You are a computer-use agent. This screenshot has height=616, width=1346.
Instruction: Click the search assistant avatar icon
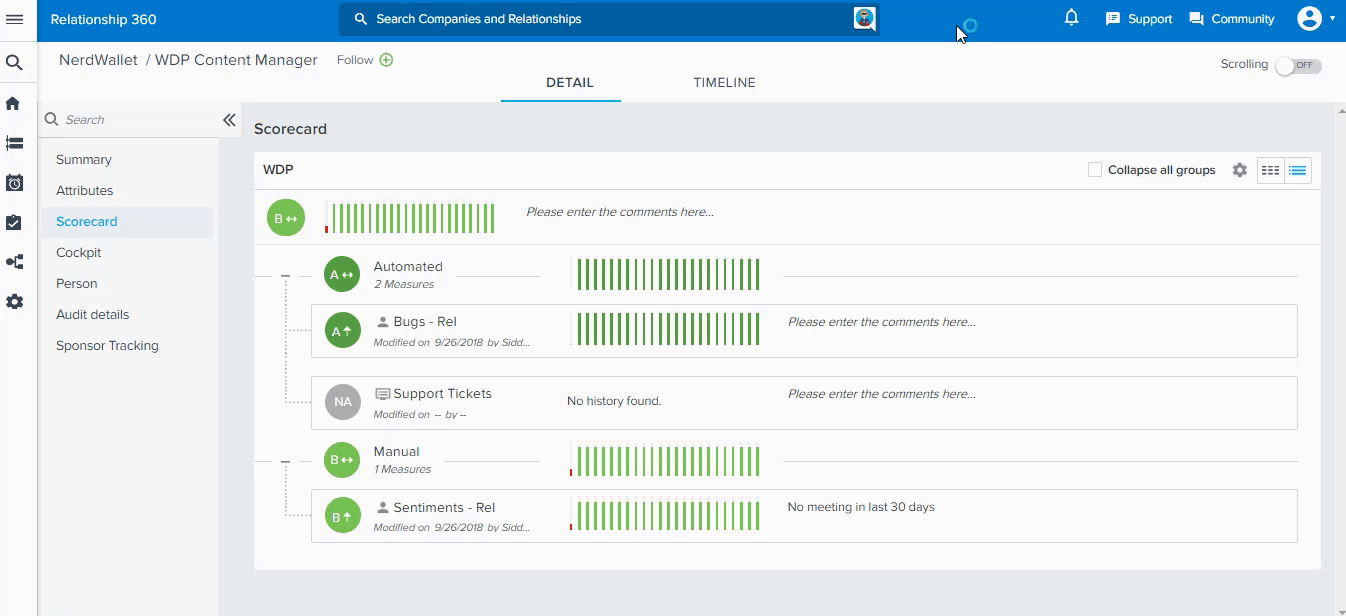(864, 19)
